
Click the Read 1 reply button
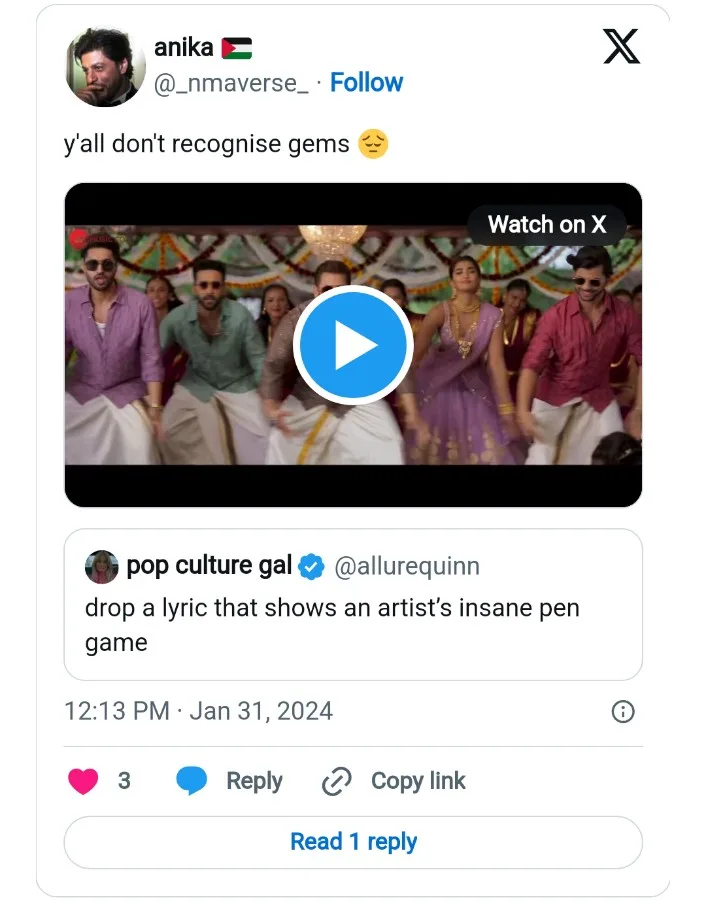[353, 842]
